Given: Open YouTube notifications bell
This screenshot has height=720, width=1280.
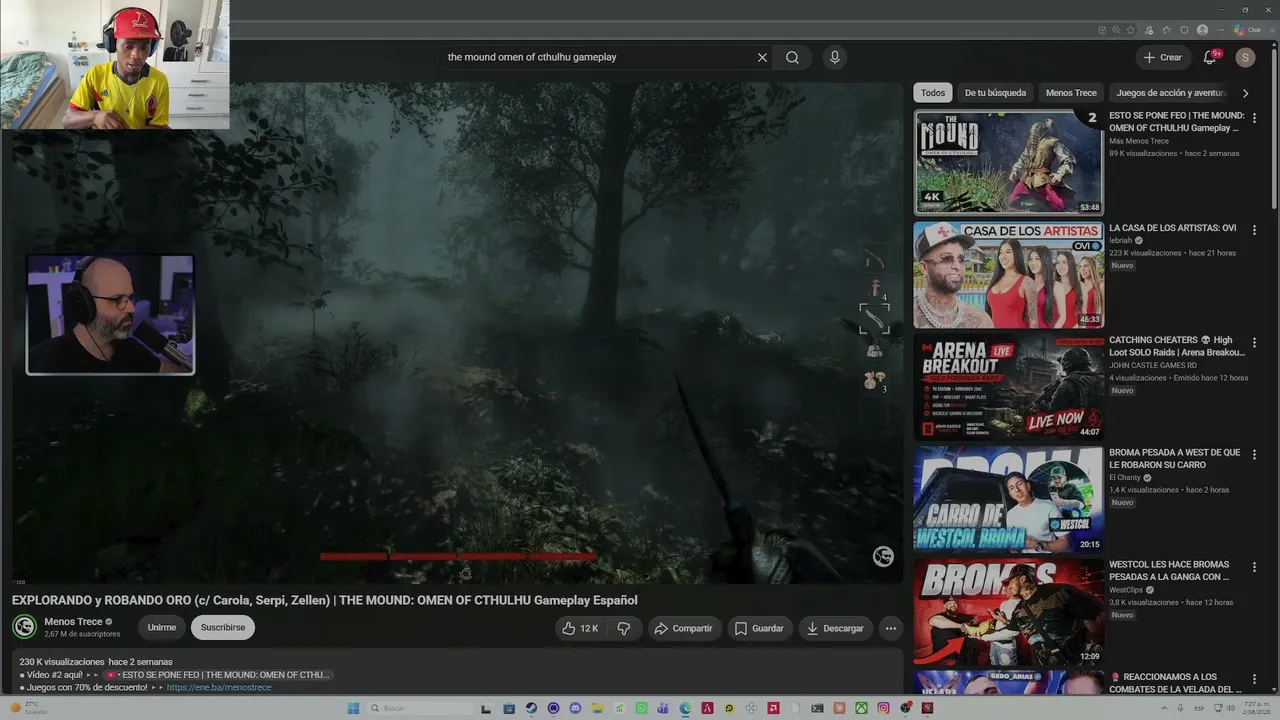Looking at the screenshot, I should pyautogui.click(x=1210, y=58).
